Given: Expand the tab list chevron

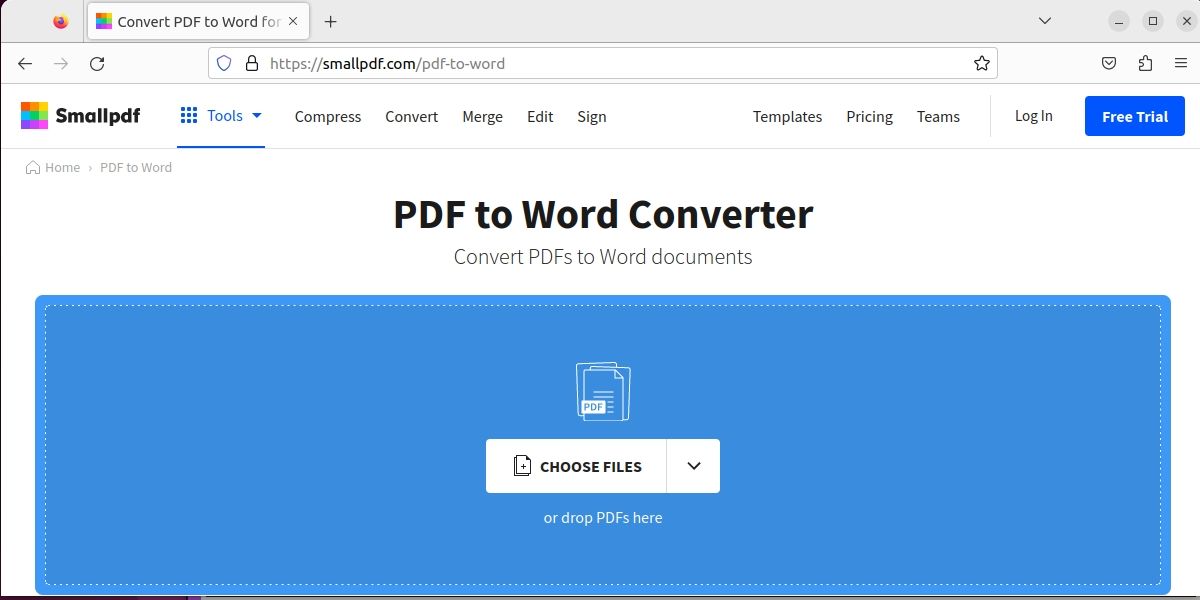Looking at the screenshot, I should coord(1044,20).
